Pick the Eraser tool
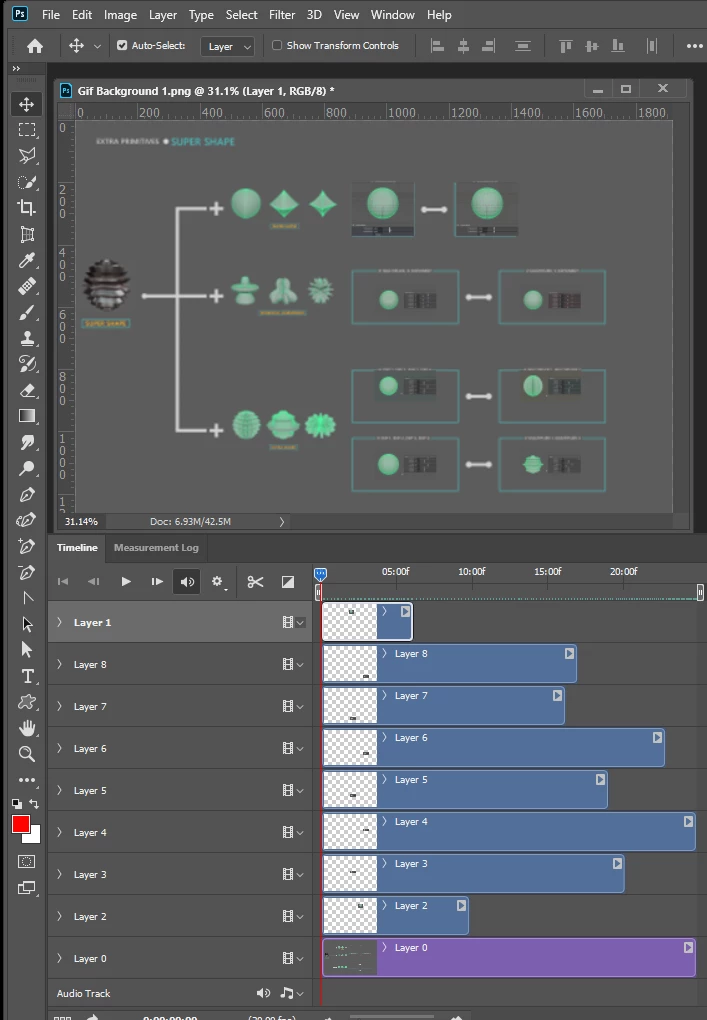 coord(27,390)
